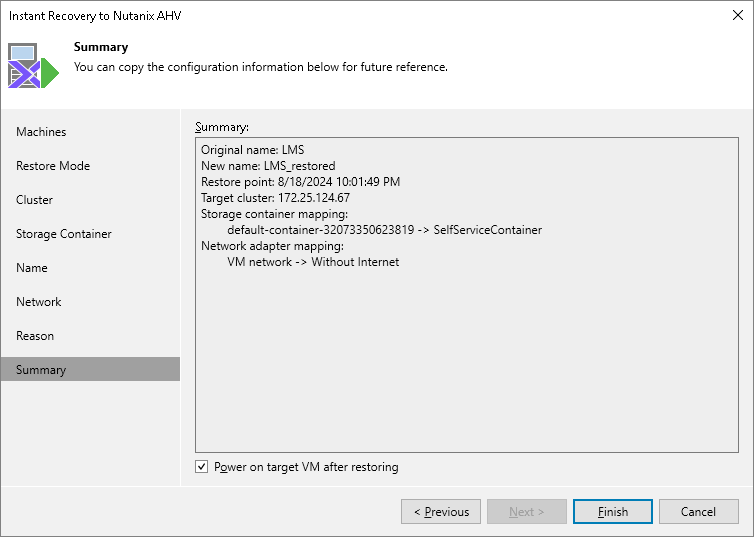Go to the Machines step

(x=41, y=132)
